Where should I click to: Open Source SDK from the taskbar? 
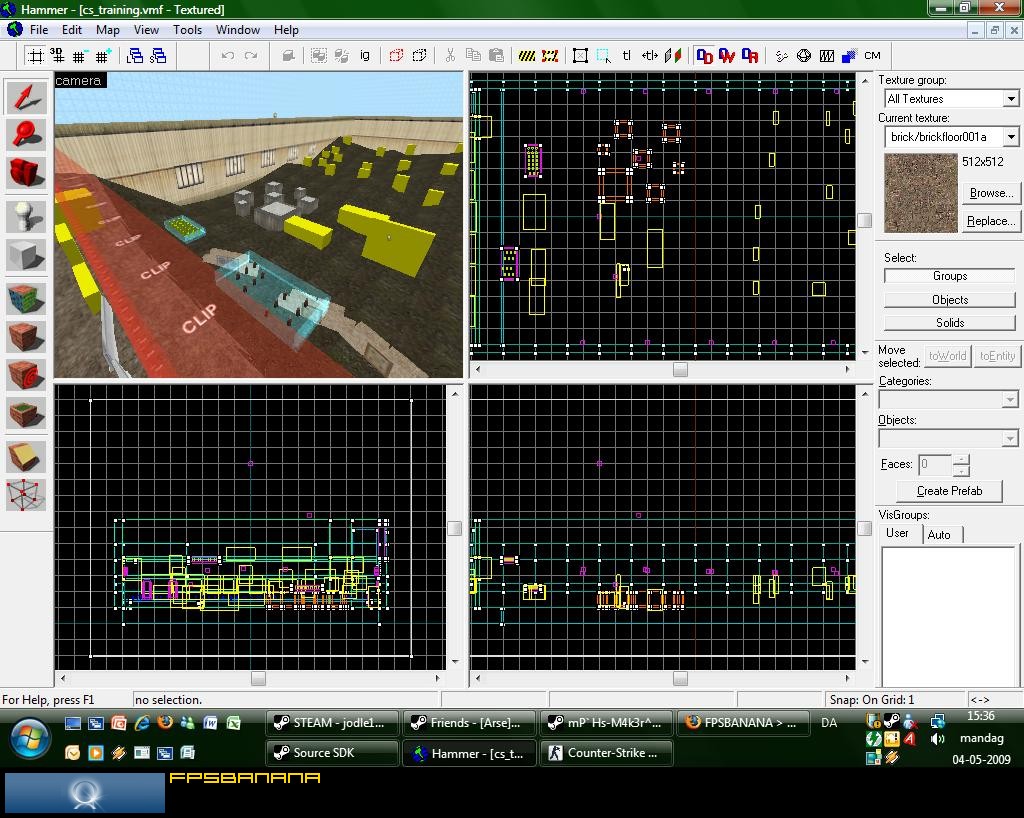point(332,753)
